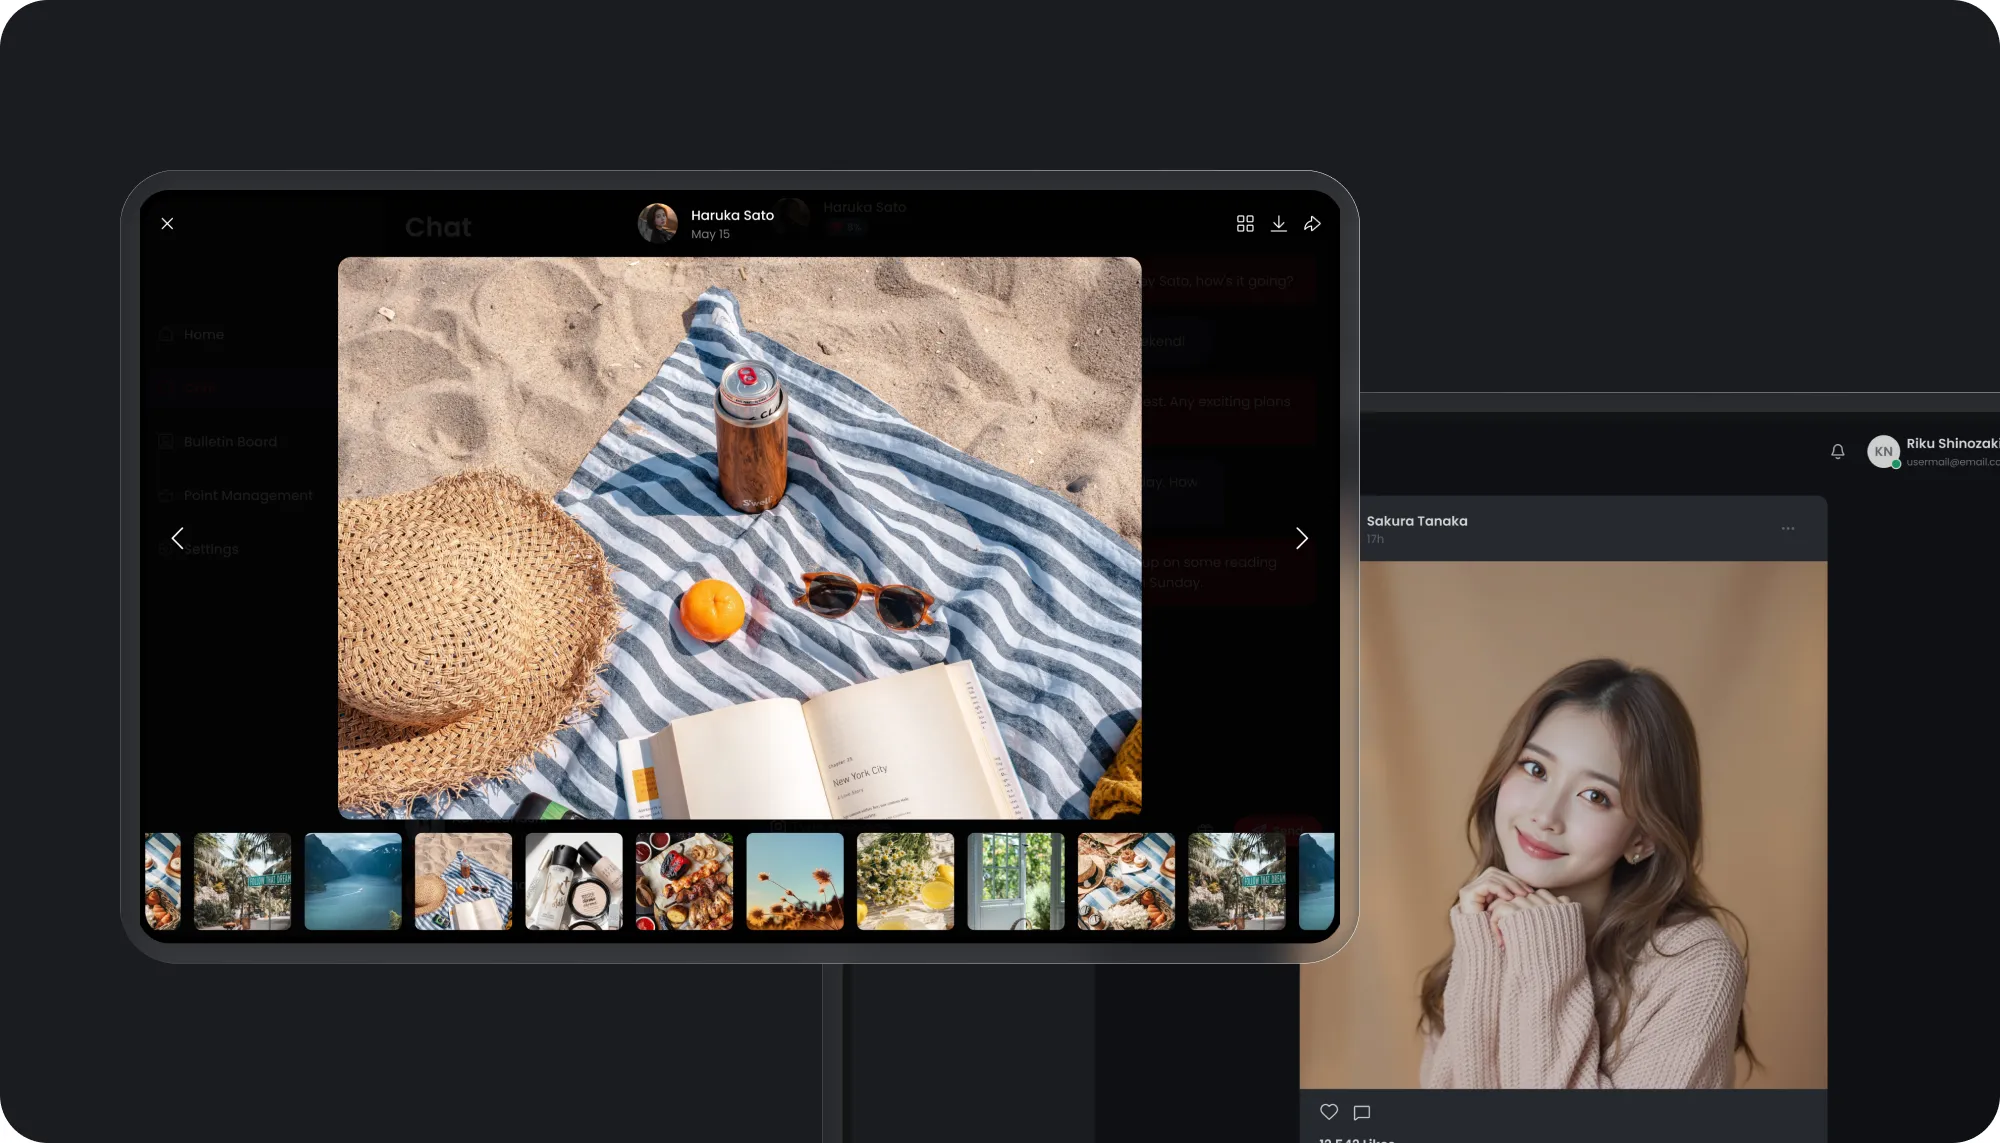Open the notifications bell
Image resolution: width=2000 pixels, height=1143 pixels.
coord(1837,451)
